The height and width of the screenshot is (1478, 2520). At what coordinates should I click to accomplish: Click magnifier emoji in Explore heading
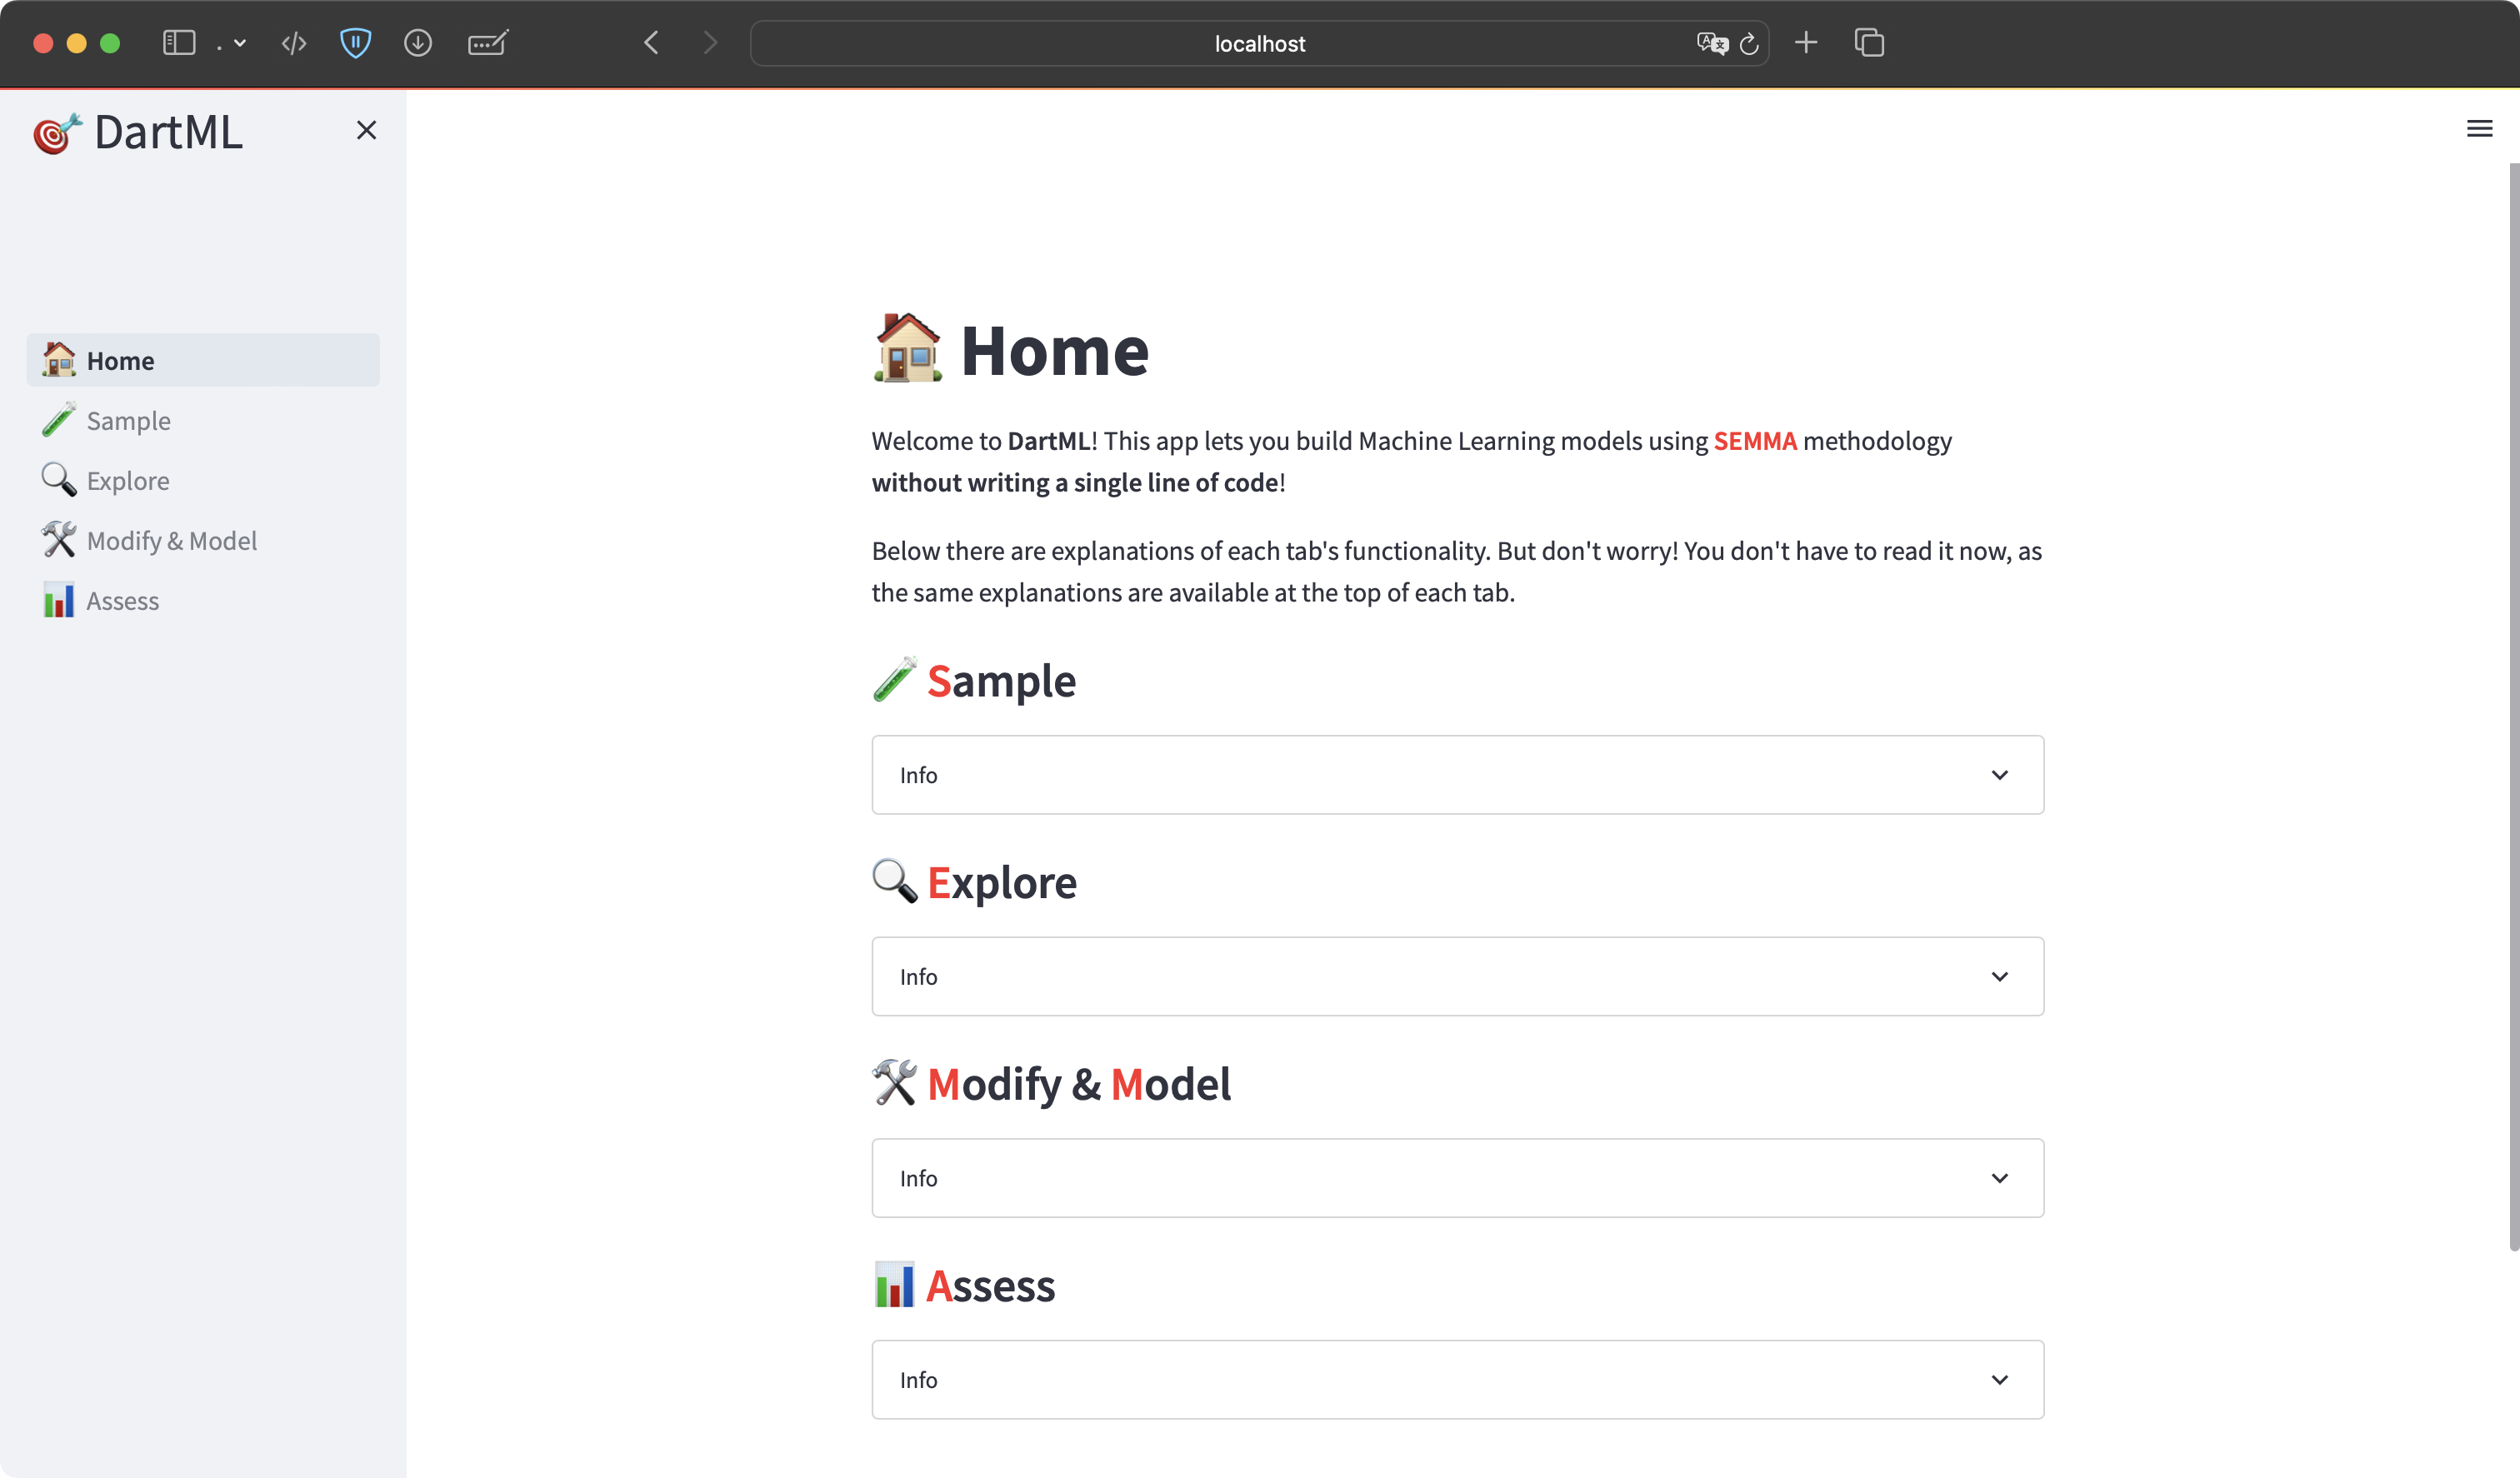[x=894, y=881]
